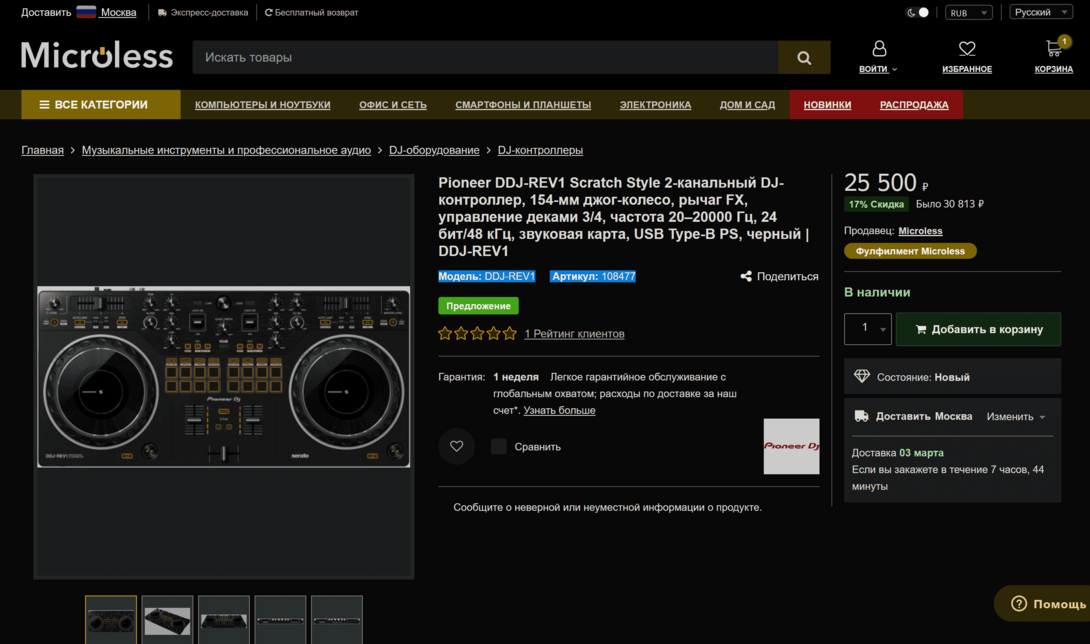Screen dimensions: 1090x644
Task: Add product to wishlist heart button
Action: click(x=457, y=446)
